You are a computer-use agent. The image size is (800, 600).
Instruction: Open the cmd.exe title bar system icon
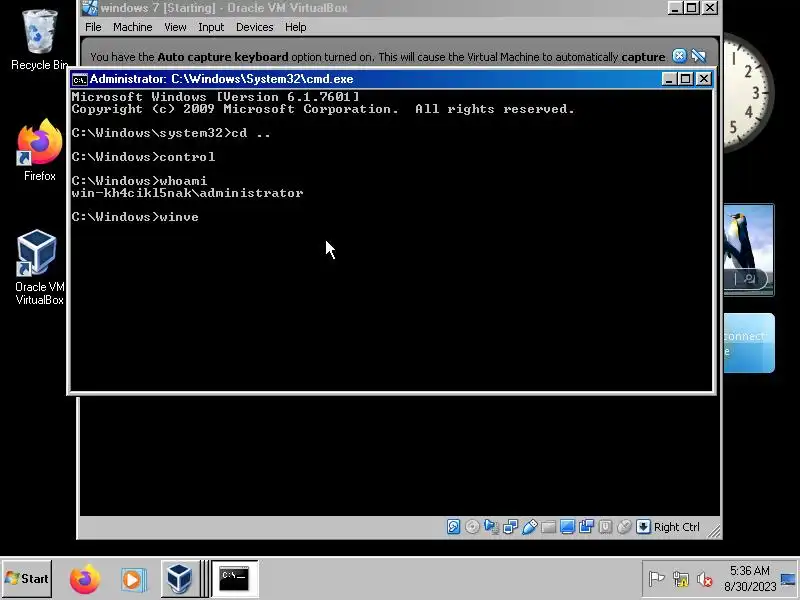coord(79,79)
